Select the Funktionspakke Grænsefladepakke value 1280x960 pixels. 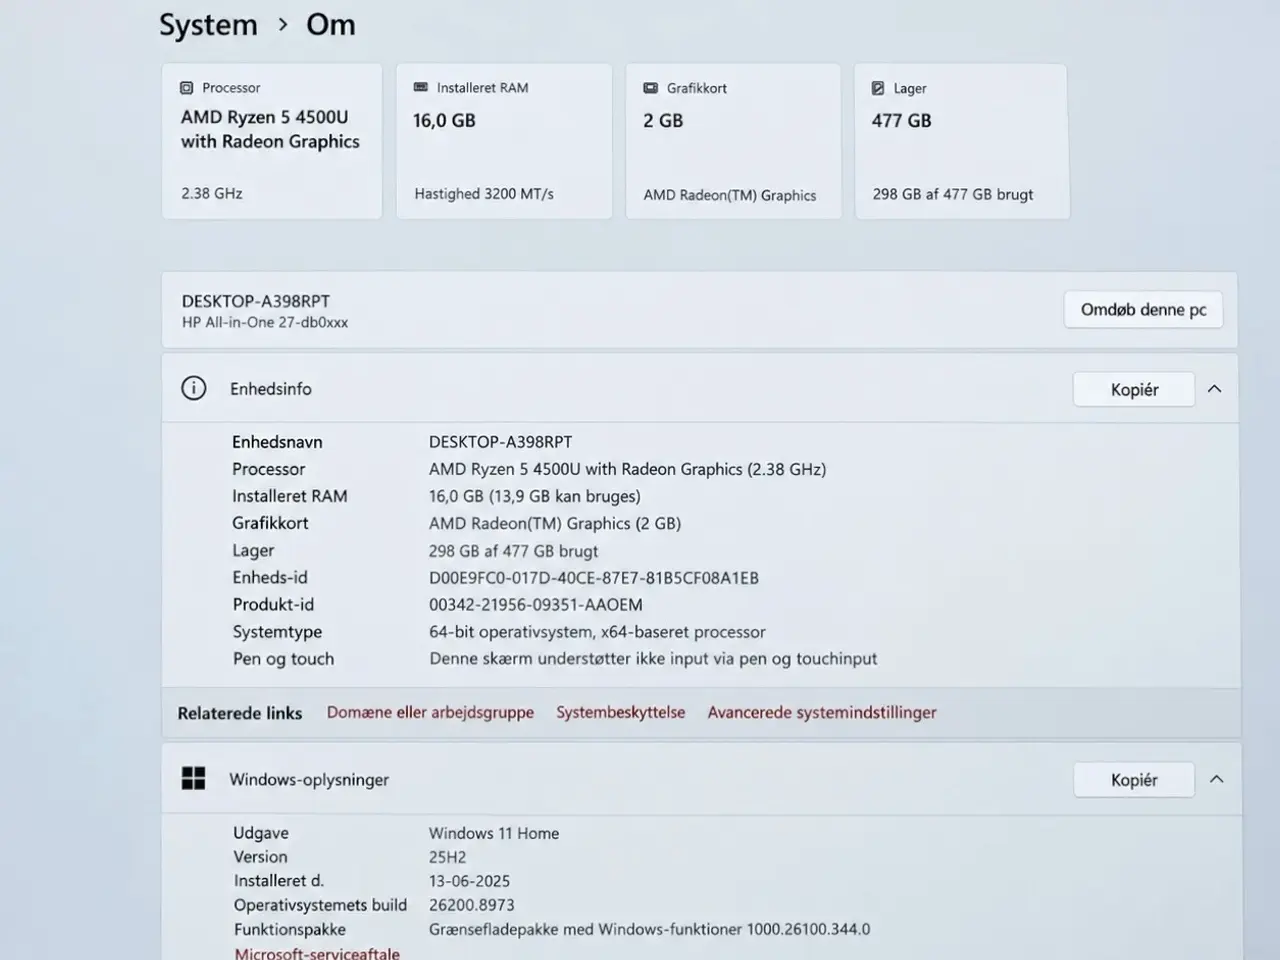tap(650, 929)
